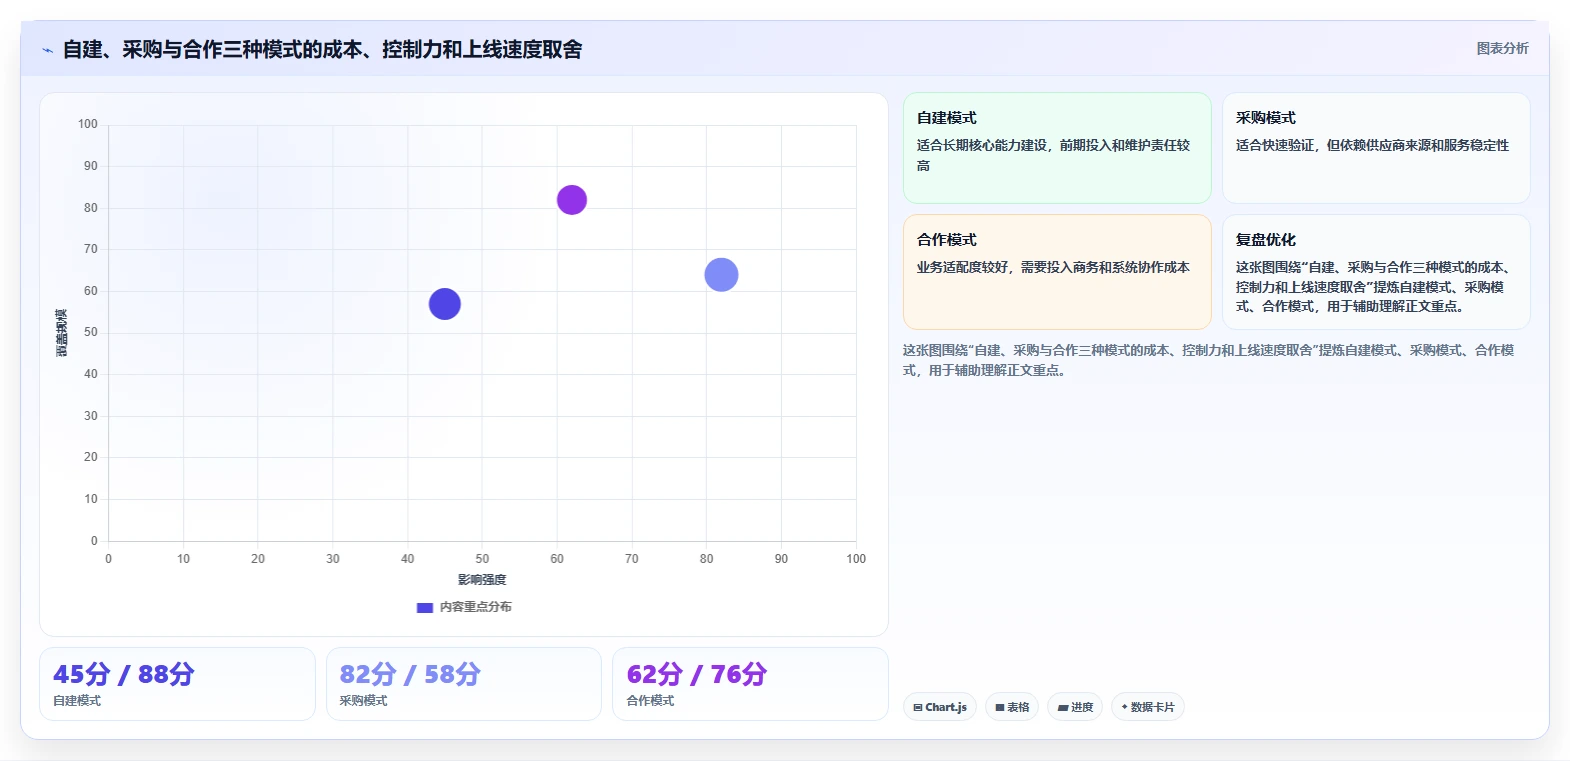This screenshot has height=761, width=1570.
Task: Click text 适合长期核心能力建设 description
Action: 1053,155
